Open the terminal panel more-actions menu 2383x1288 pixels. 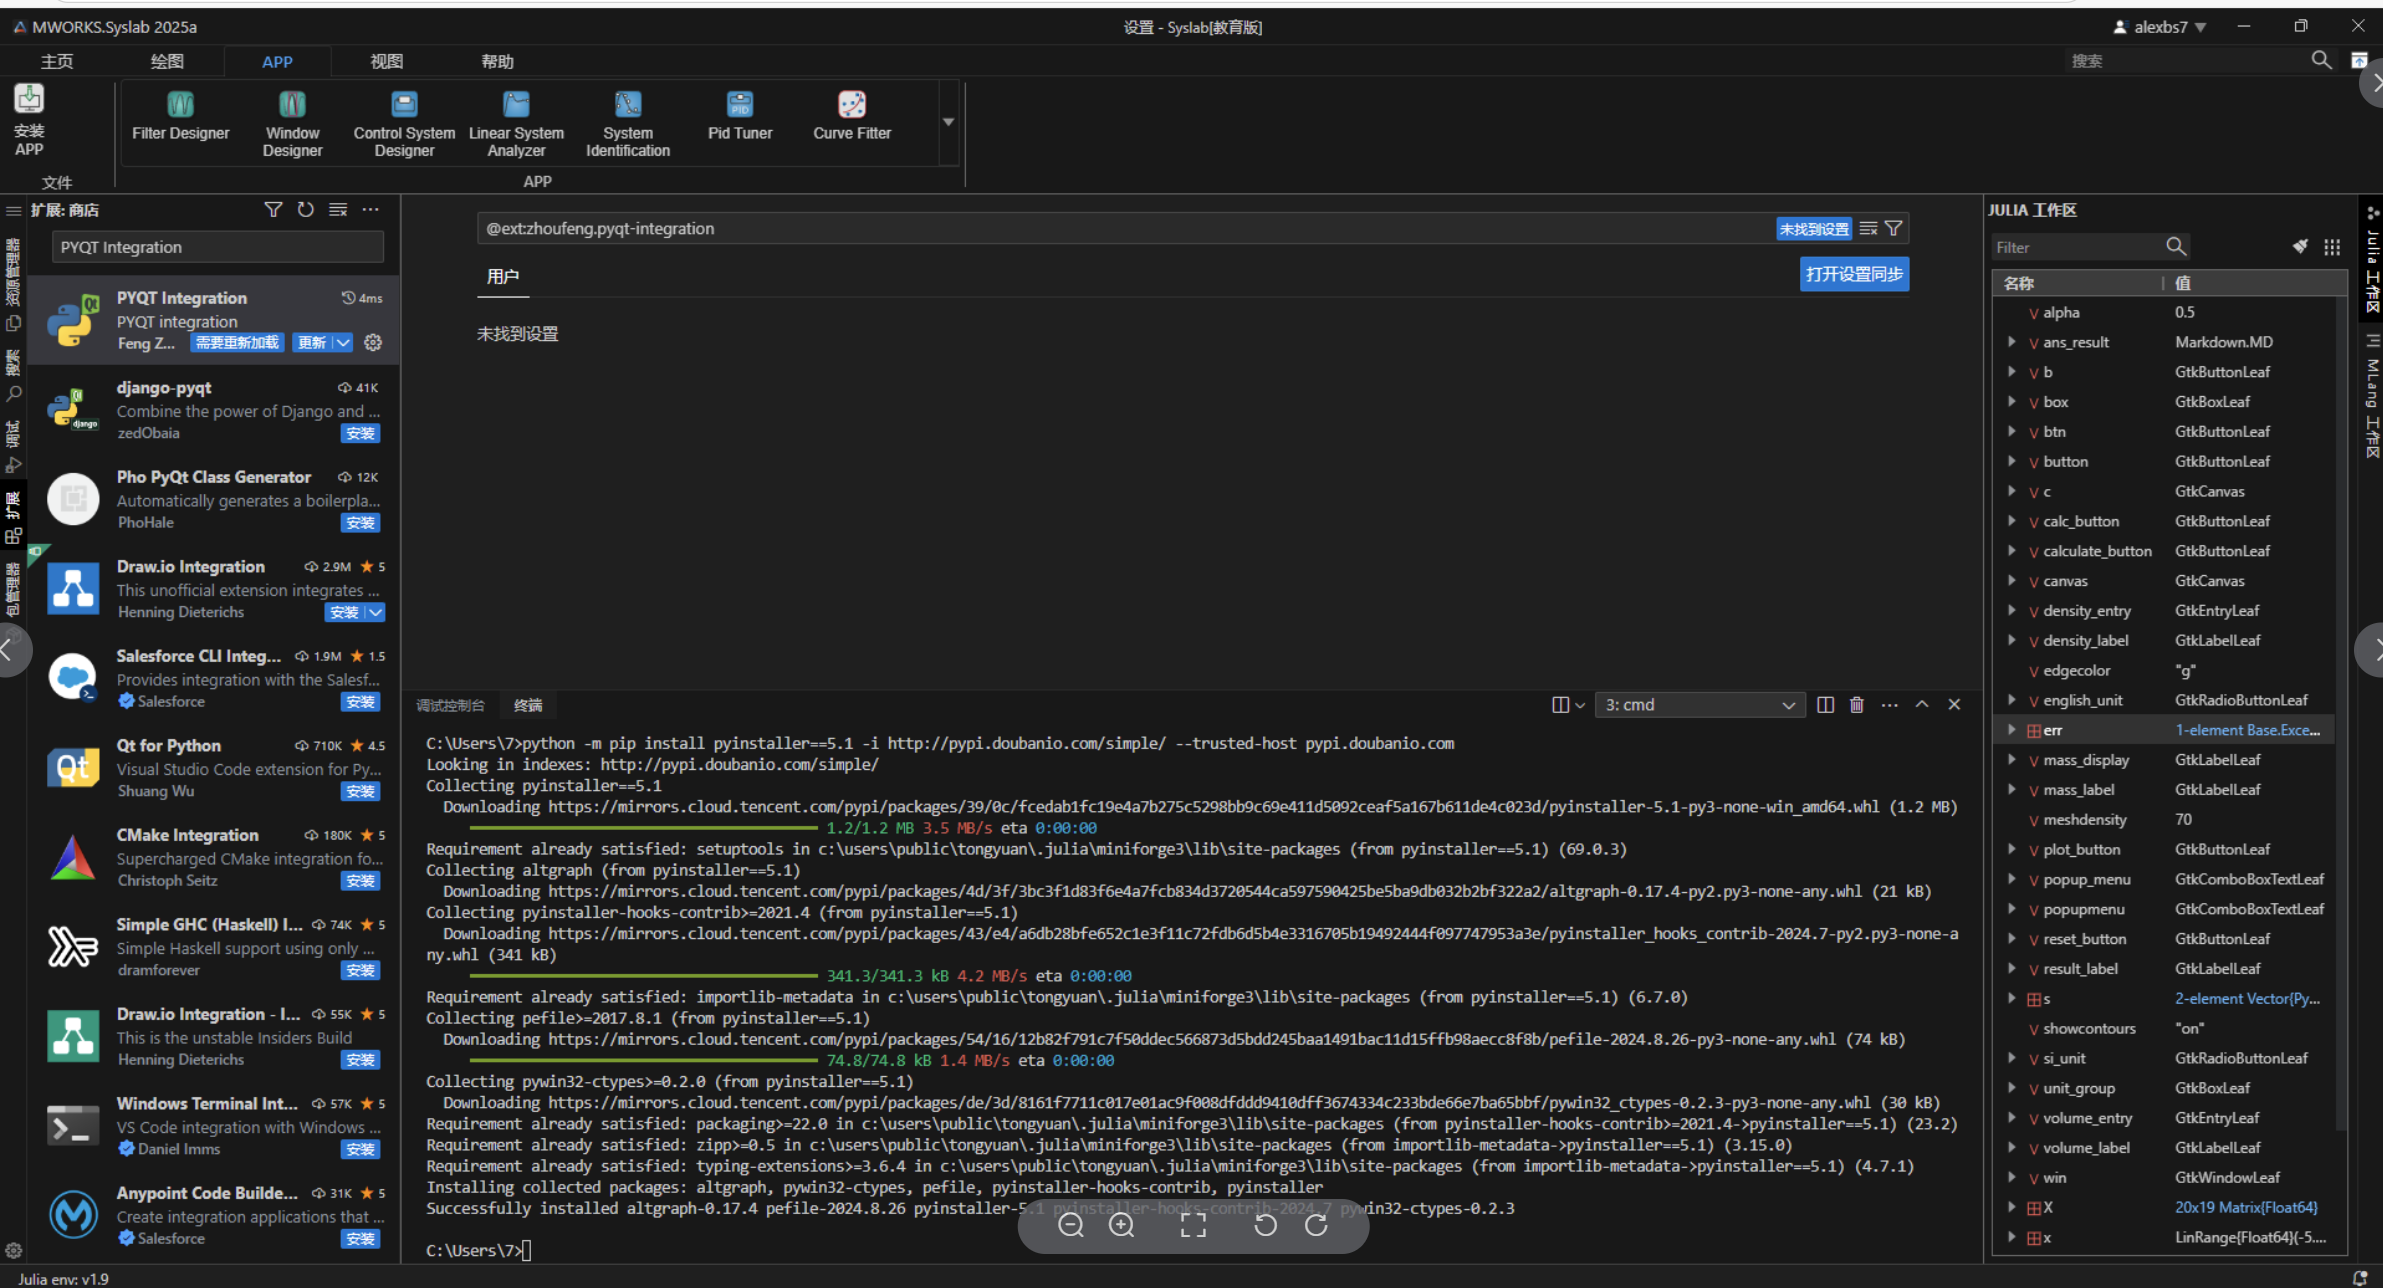(1889, 705)
